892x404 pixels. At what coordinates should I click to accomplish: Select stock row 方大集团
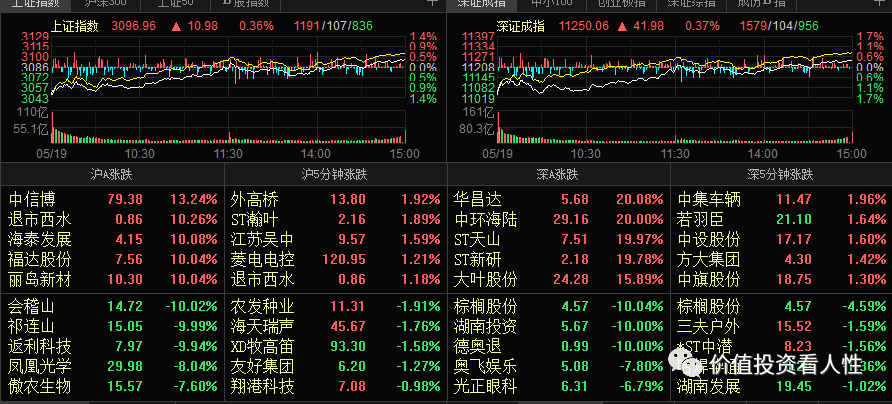point(781,259)
